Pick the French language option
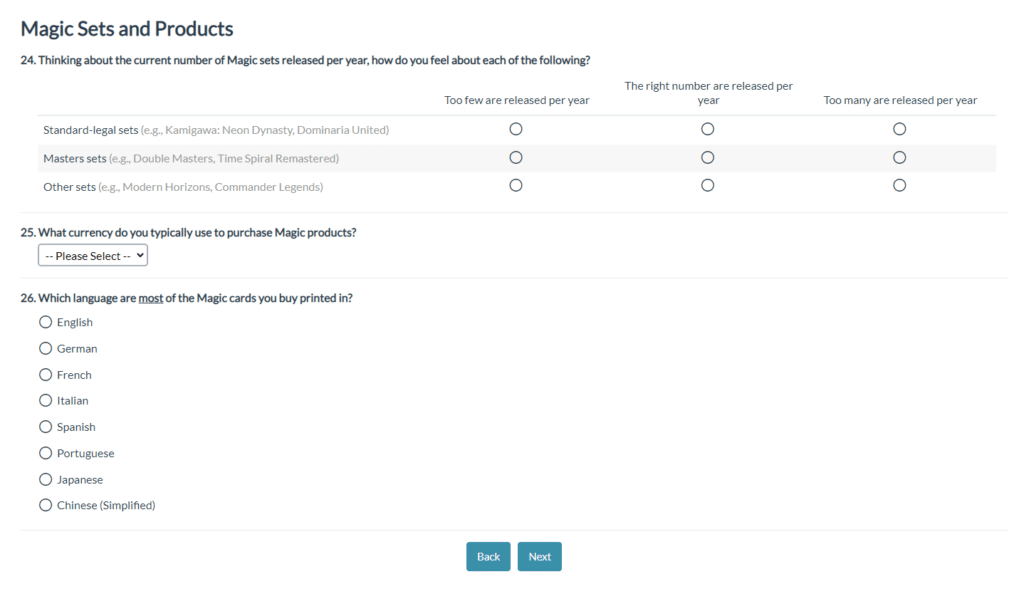The width and height of the screenshot is (1024, 589). (x=45, y=375)
